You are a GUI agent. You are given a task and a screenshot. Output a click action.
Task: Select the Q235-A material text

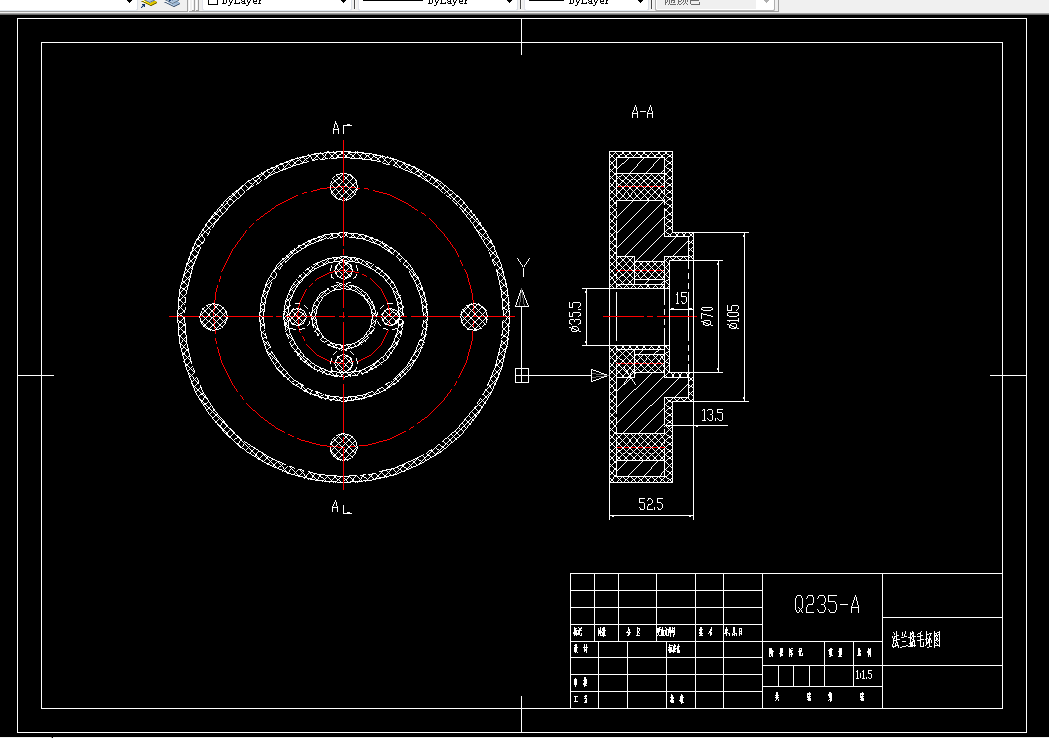point(827,605)
